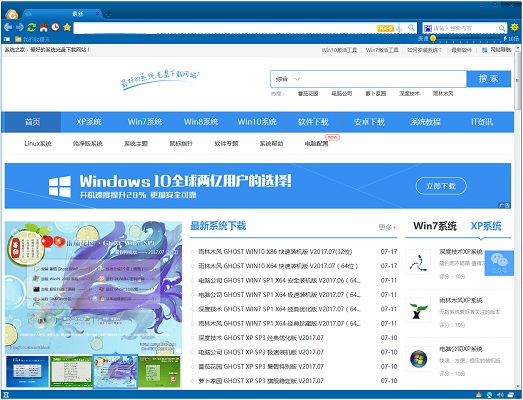Screen dimensions: 523x400
Task: Click 更多+ next to 最新系统下载
Action: [x=387, y=228]
